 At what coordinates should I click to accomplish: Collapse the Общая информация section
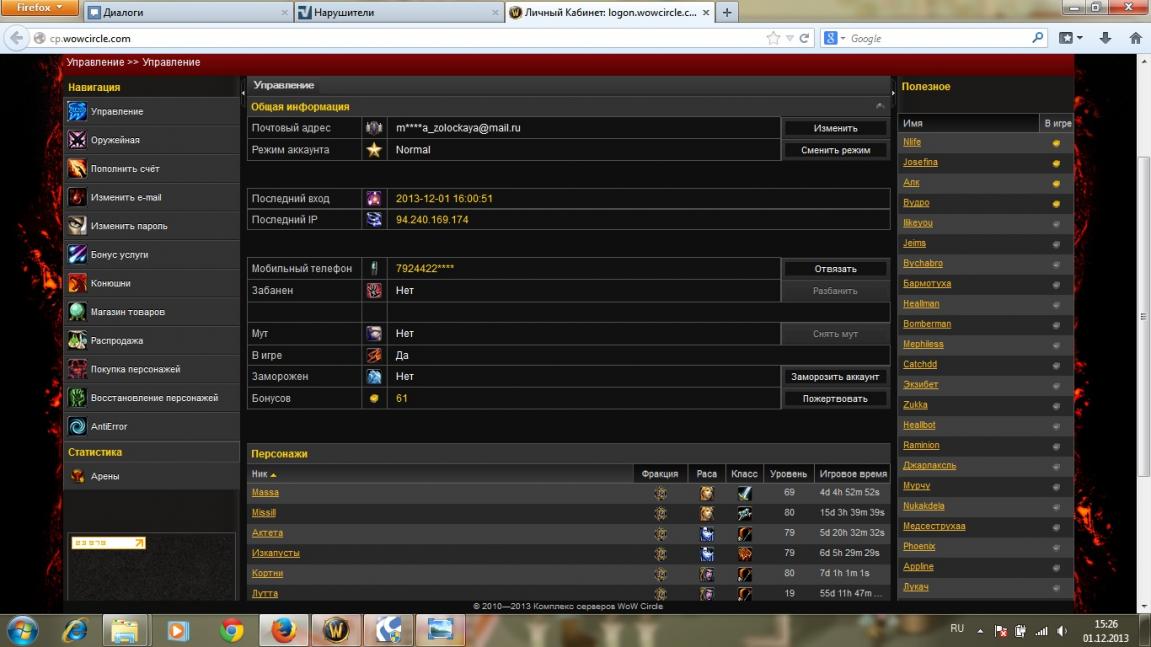(880, 106)
